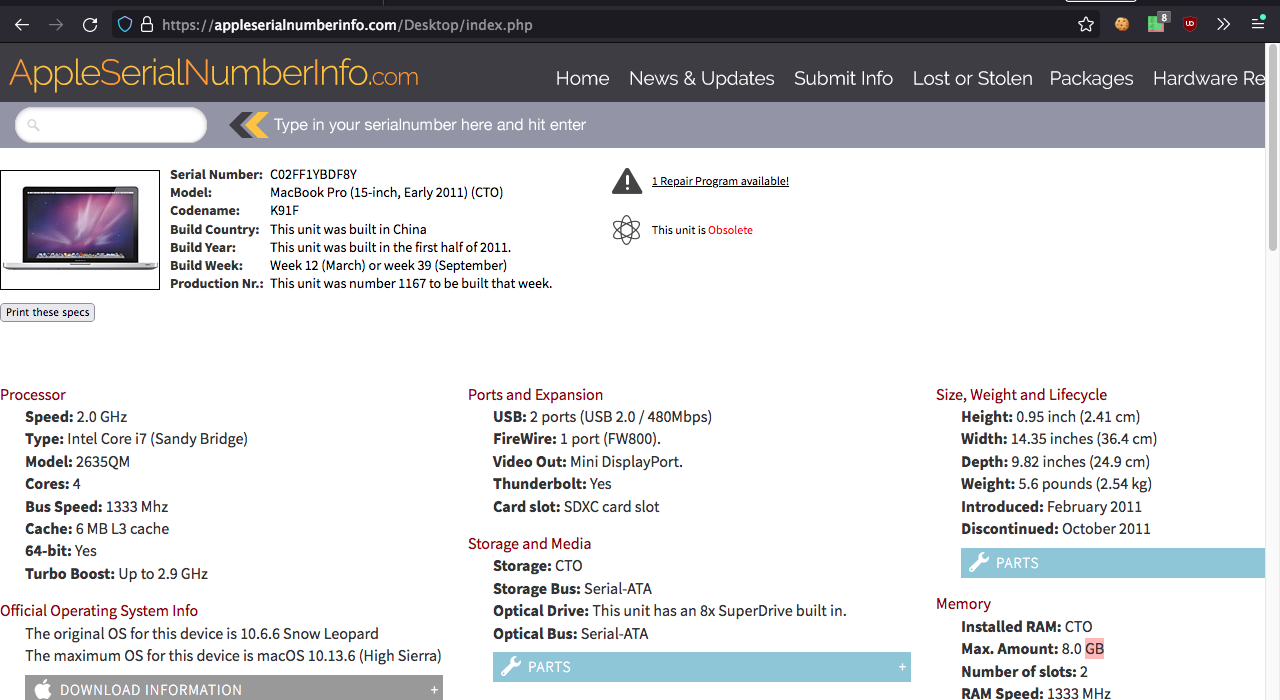Click processor model value 2635QM
The width and height of the screenshot is (1280, 700).
click(x=103, y=461)
